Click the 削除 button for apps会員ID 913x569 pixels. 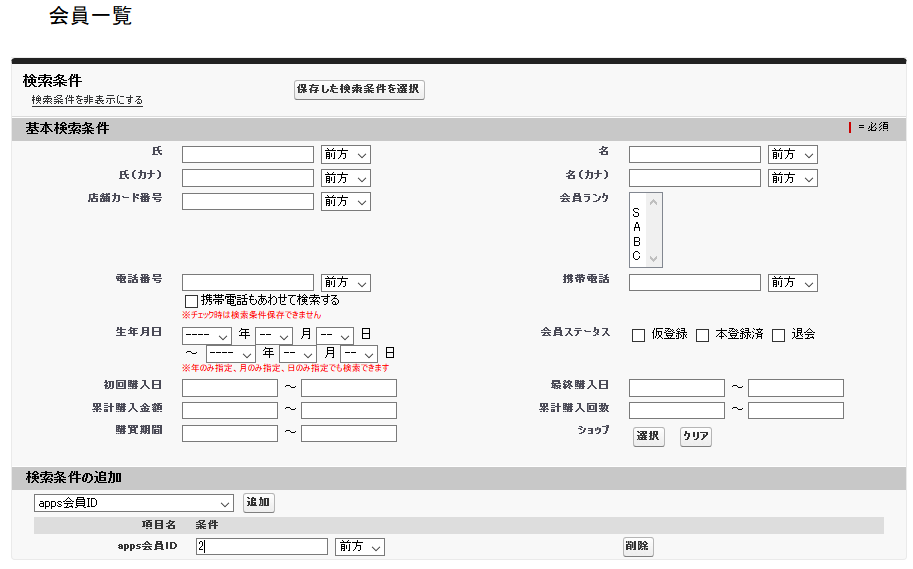click(x=638, y=547)
